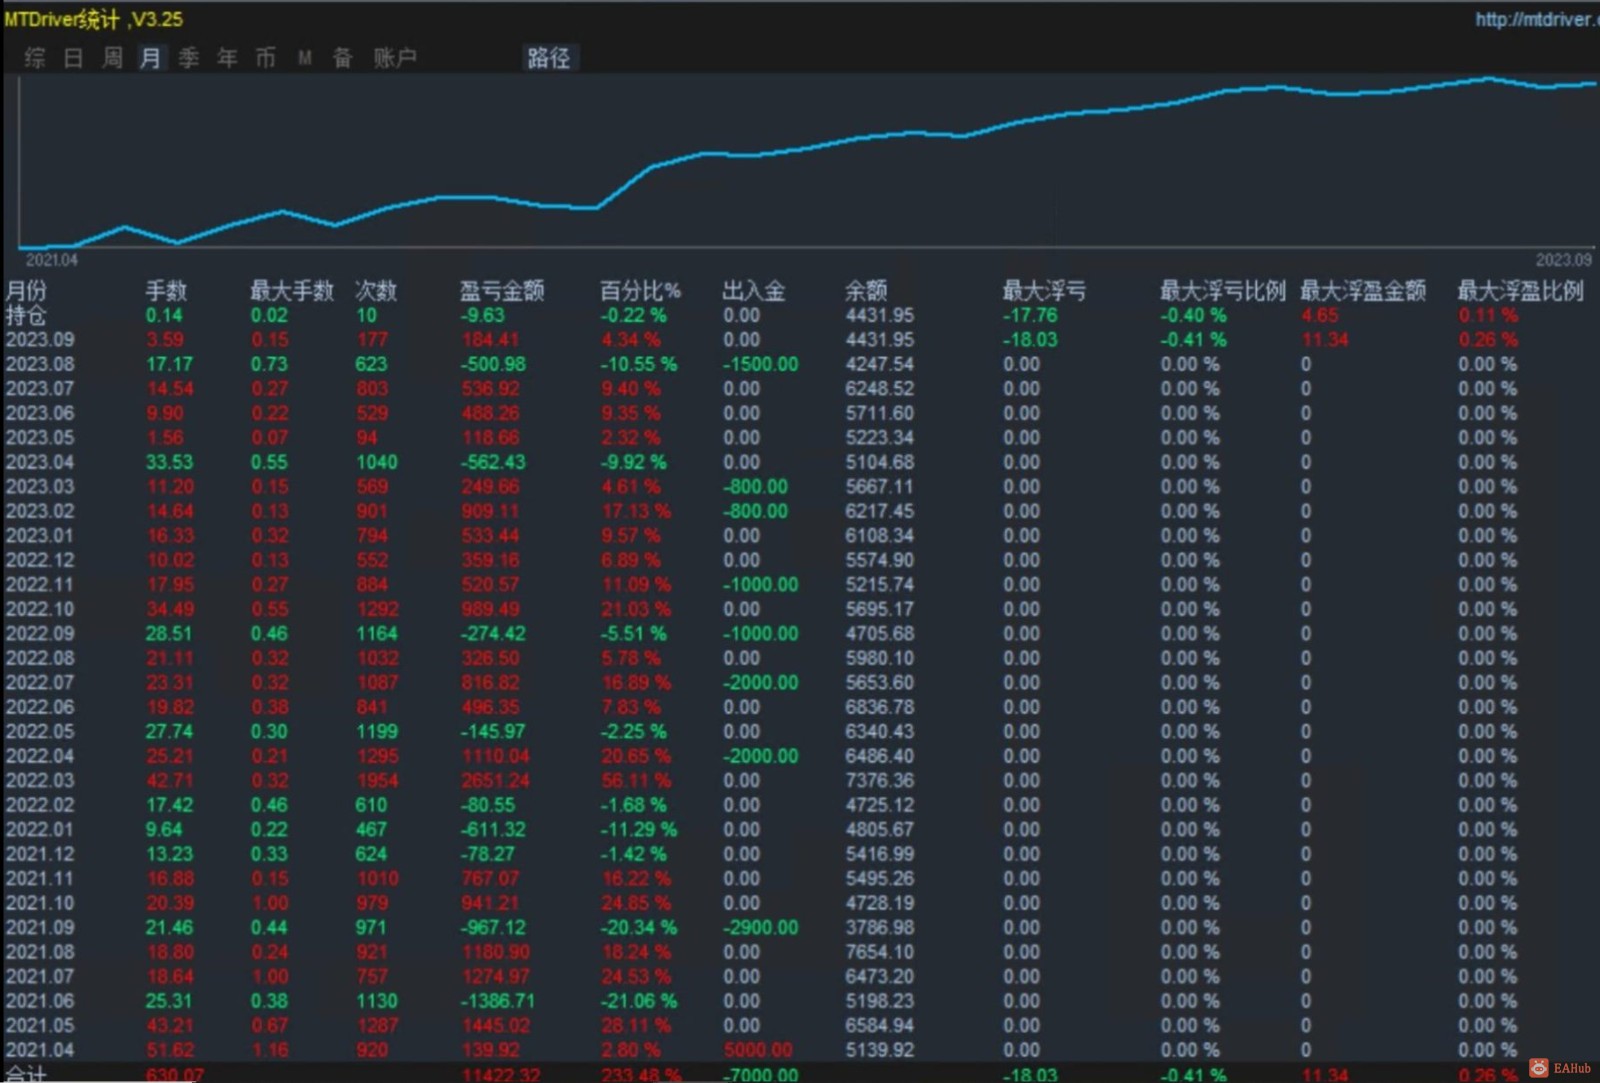Image resolution: width=1600 pixels, height=1083 pixels.
Task: Click the 路径 path button
Action: 549,58
